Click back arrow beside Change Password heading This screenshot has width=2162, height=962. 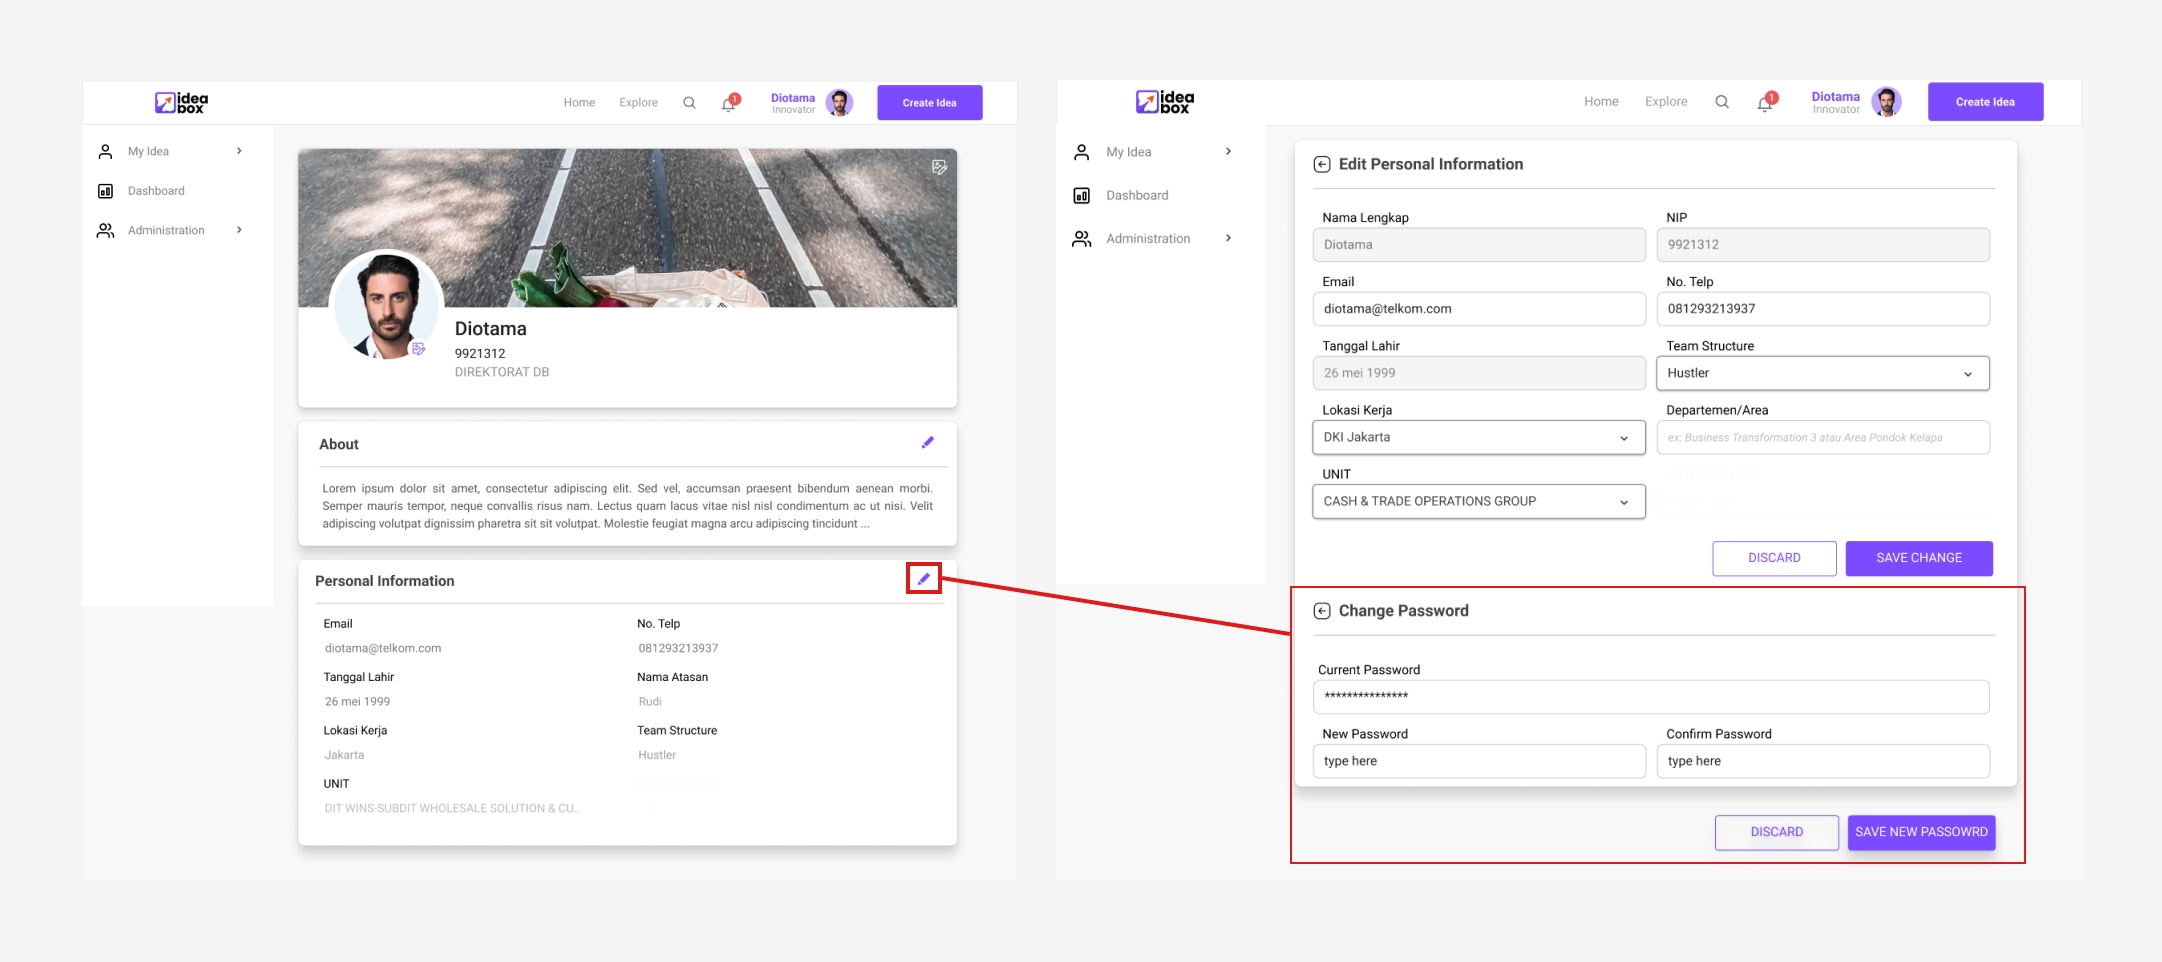tap(1321, 611)
